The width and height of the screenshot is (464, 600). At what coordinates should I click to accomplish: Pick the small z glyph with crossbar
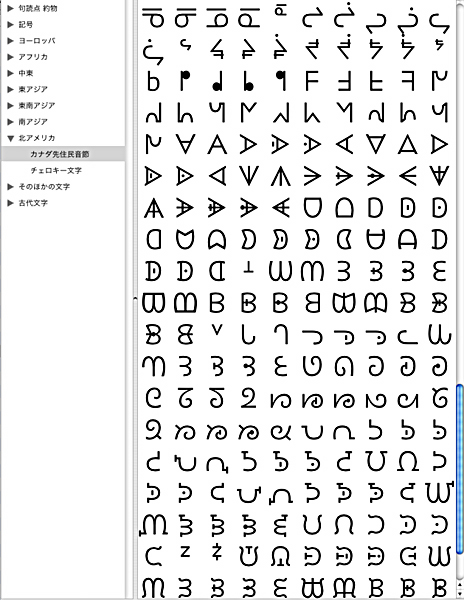pyautogui.click(x=217, y=552)
